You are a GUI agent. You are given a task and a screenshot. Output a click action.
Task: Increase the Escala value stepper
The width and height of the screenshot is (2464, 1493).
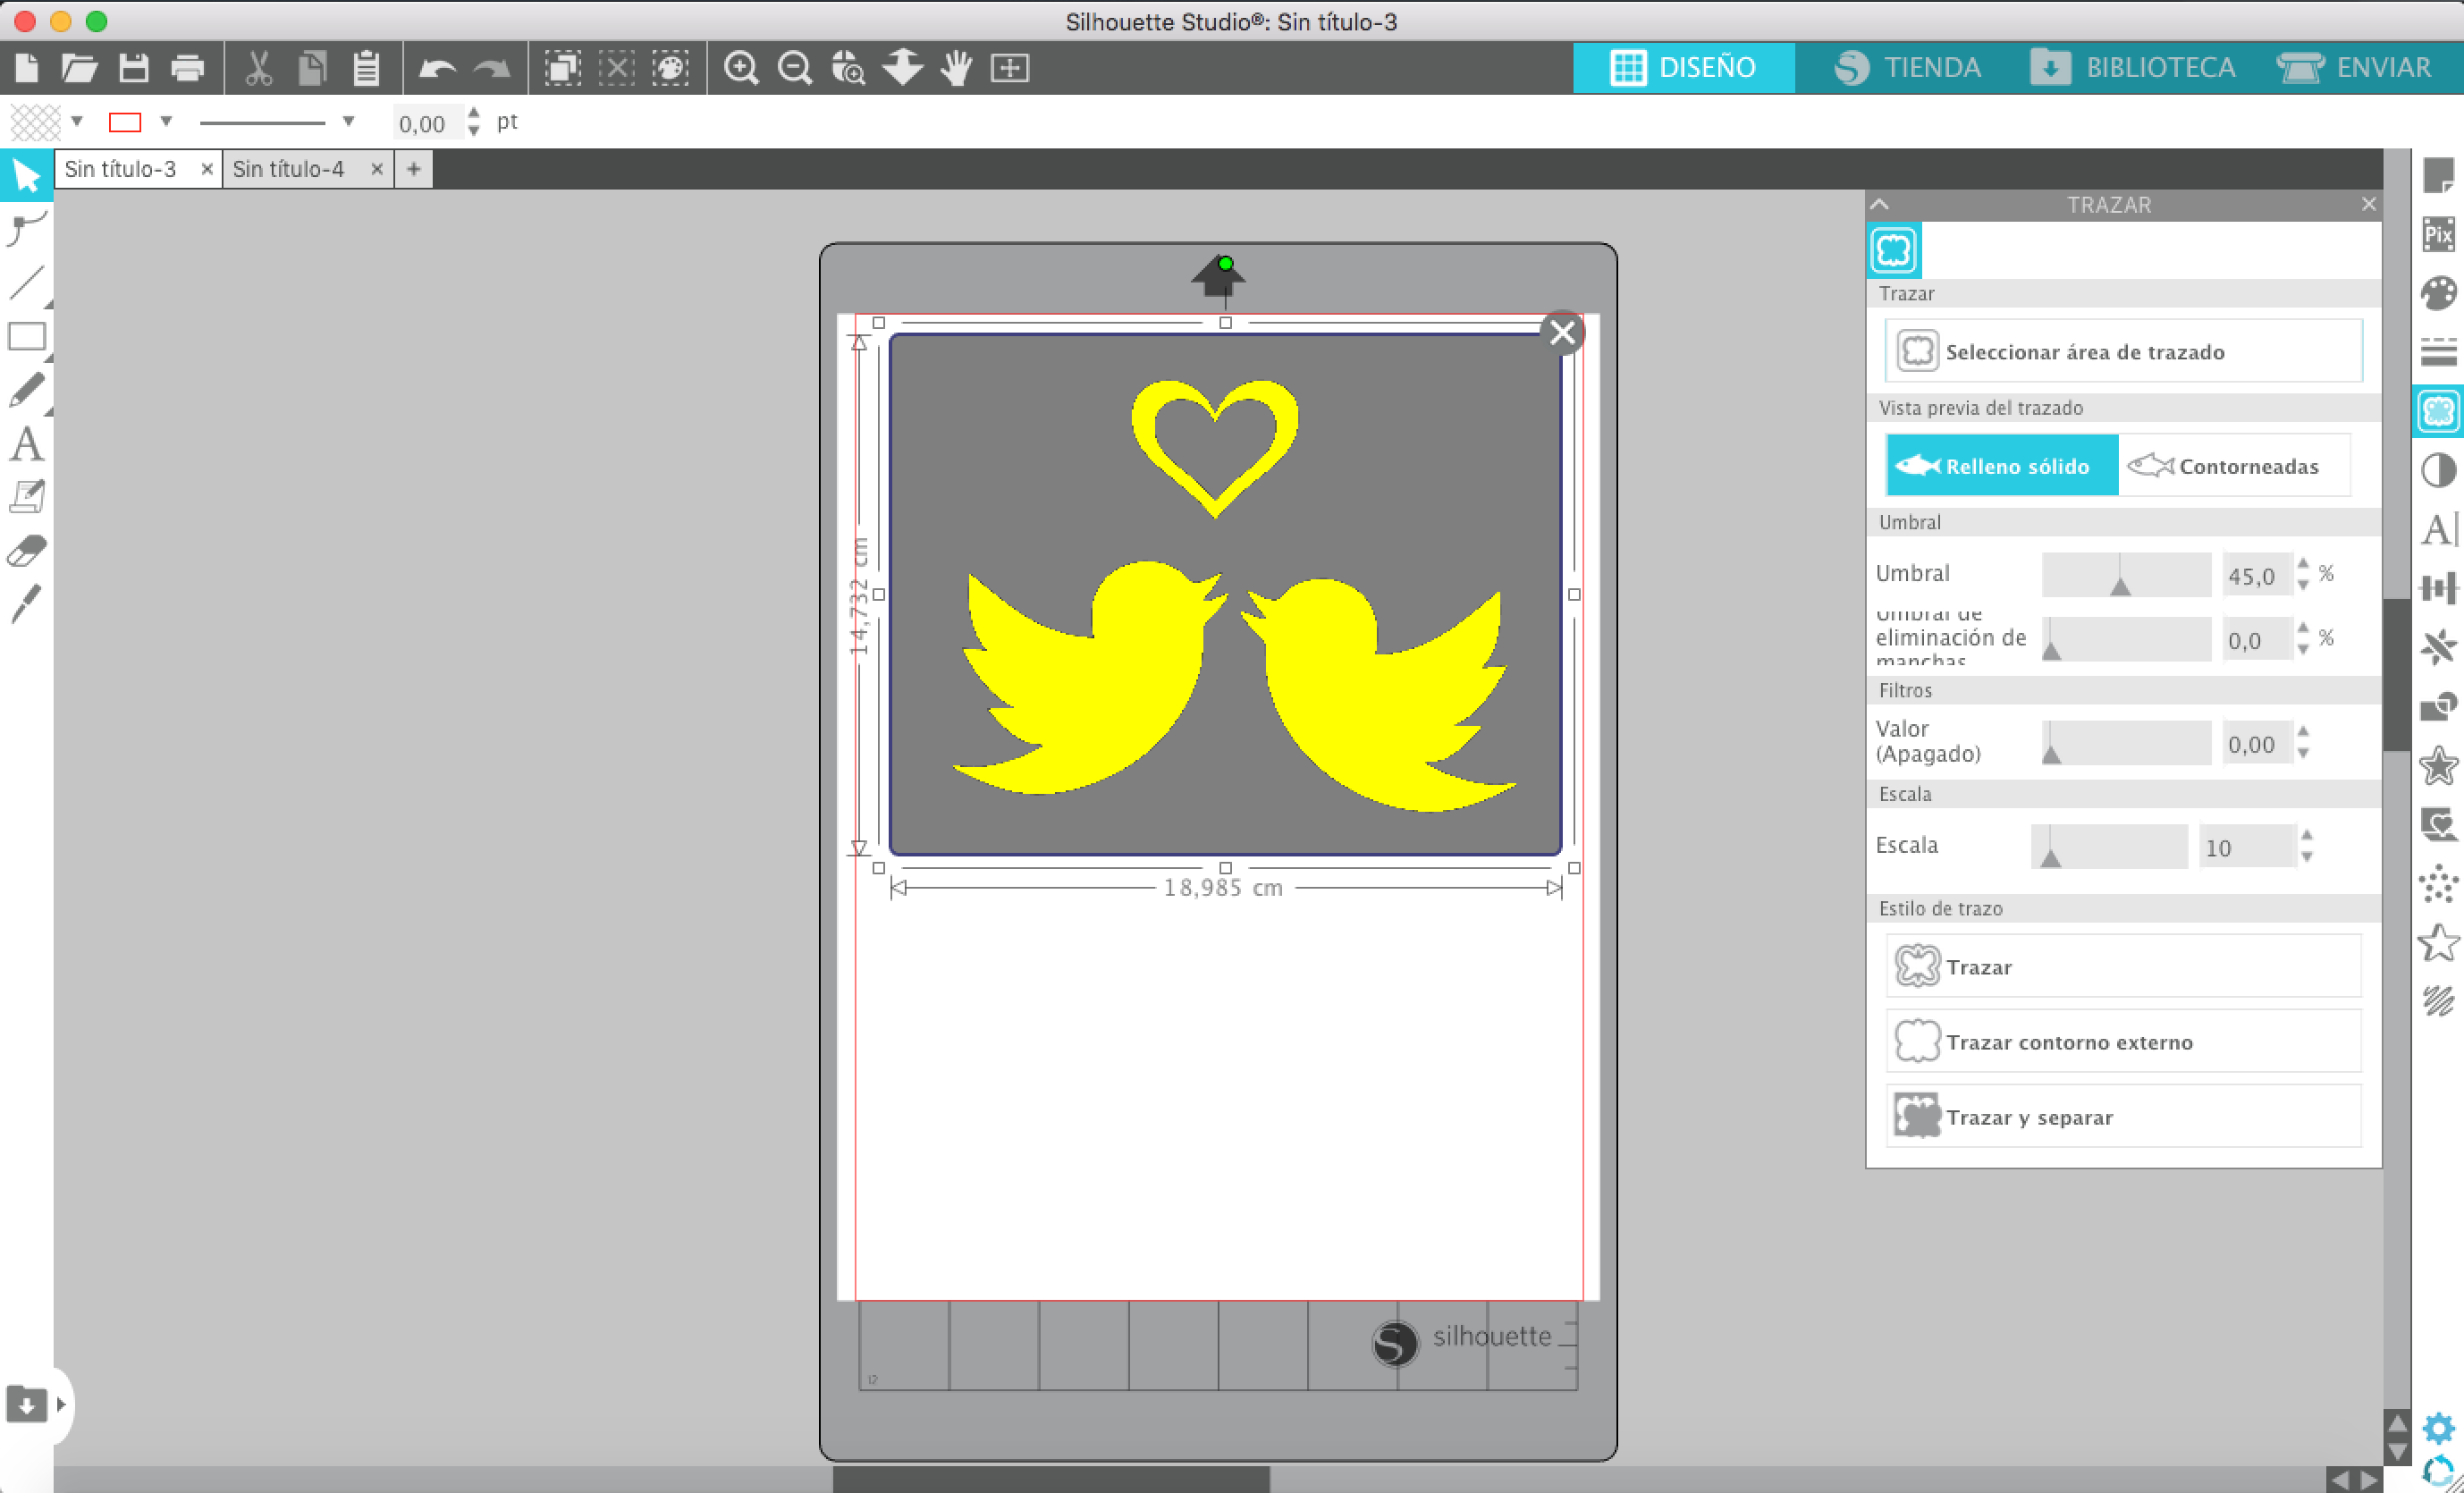[2306, 835]
